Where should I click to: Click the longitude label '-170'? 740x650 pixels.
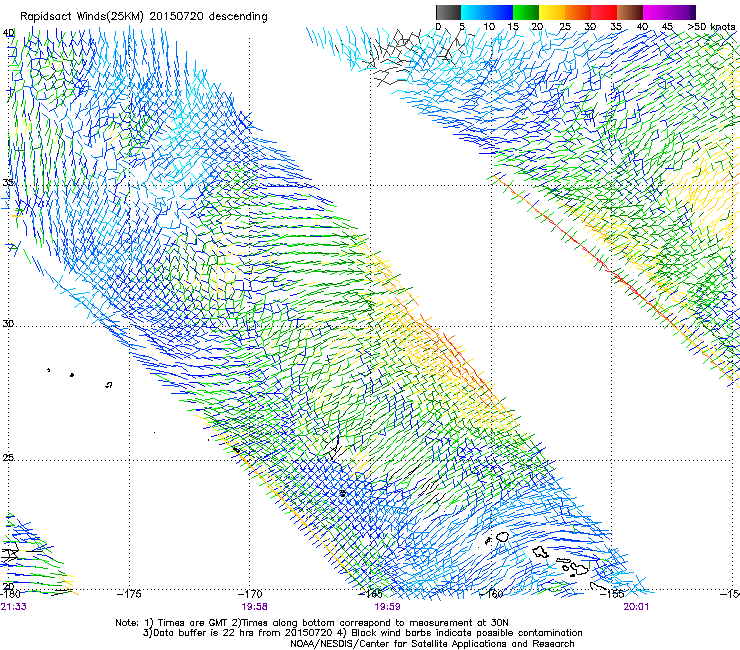click(250, 594)
